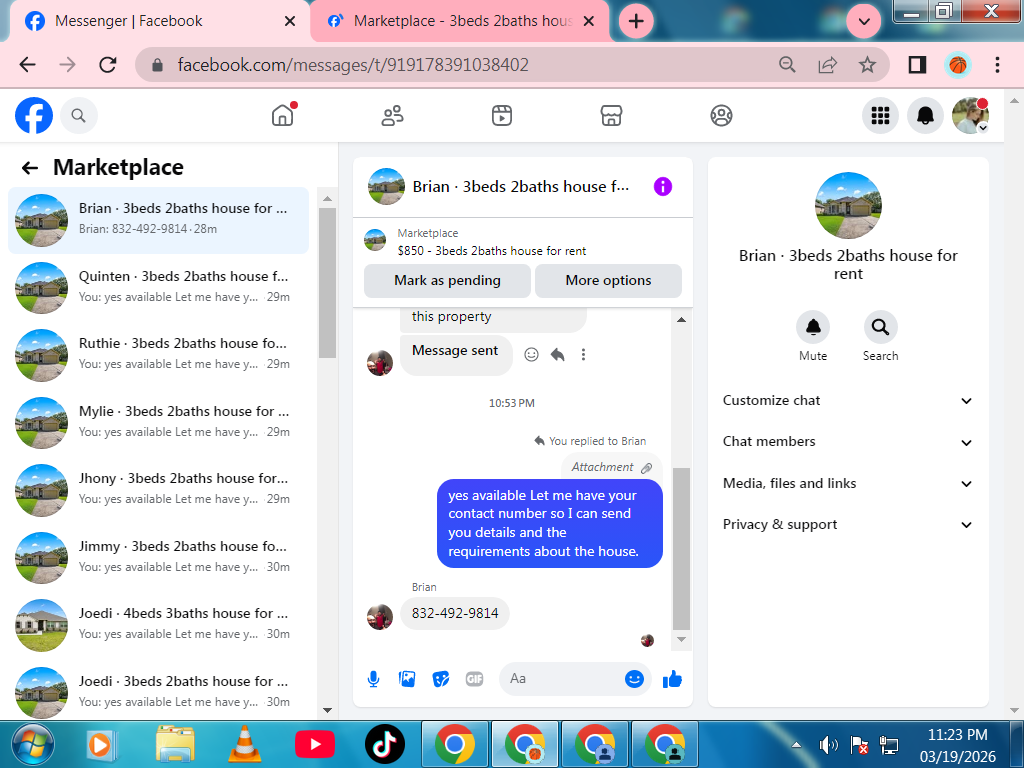
Task: Click the zoom magnifier in address bar
Action: [788, 65]
